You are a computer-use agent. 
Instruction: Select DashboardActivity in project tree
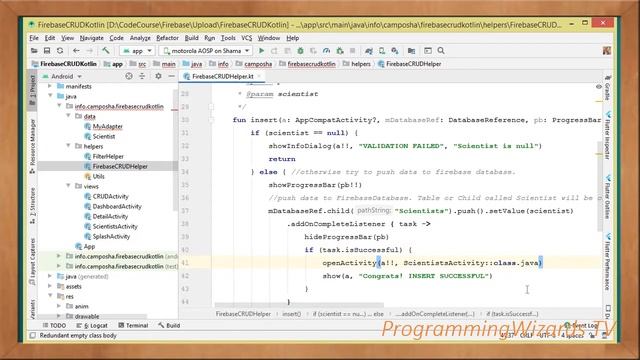click(x=117, y=206)
